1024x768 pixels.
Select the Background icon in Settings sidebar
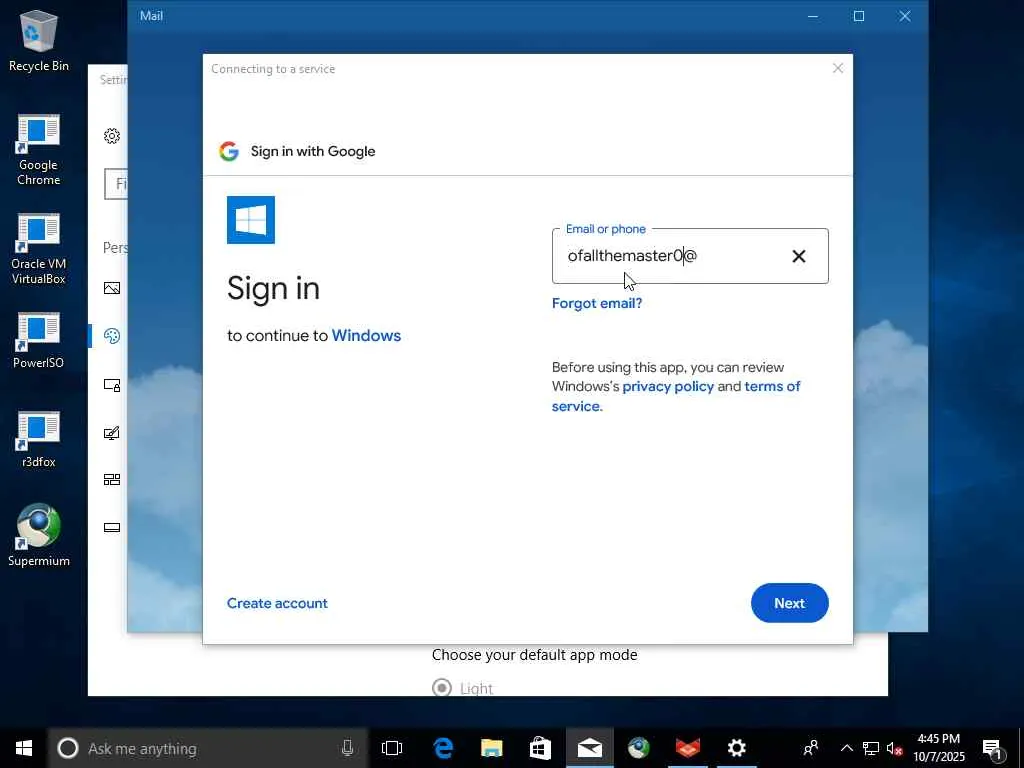(112, 288)
